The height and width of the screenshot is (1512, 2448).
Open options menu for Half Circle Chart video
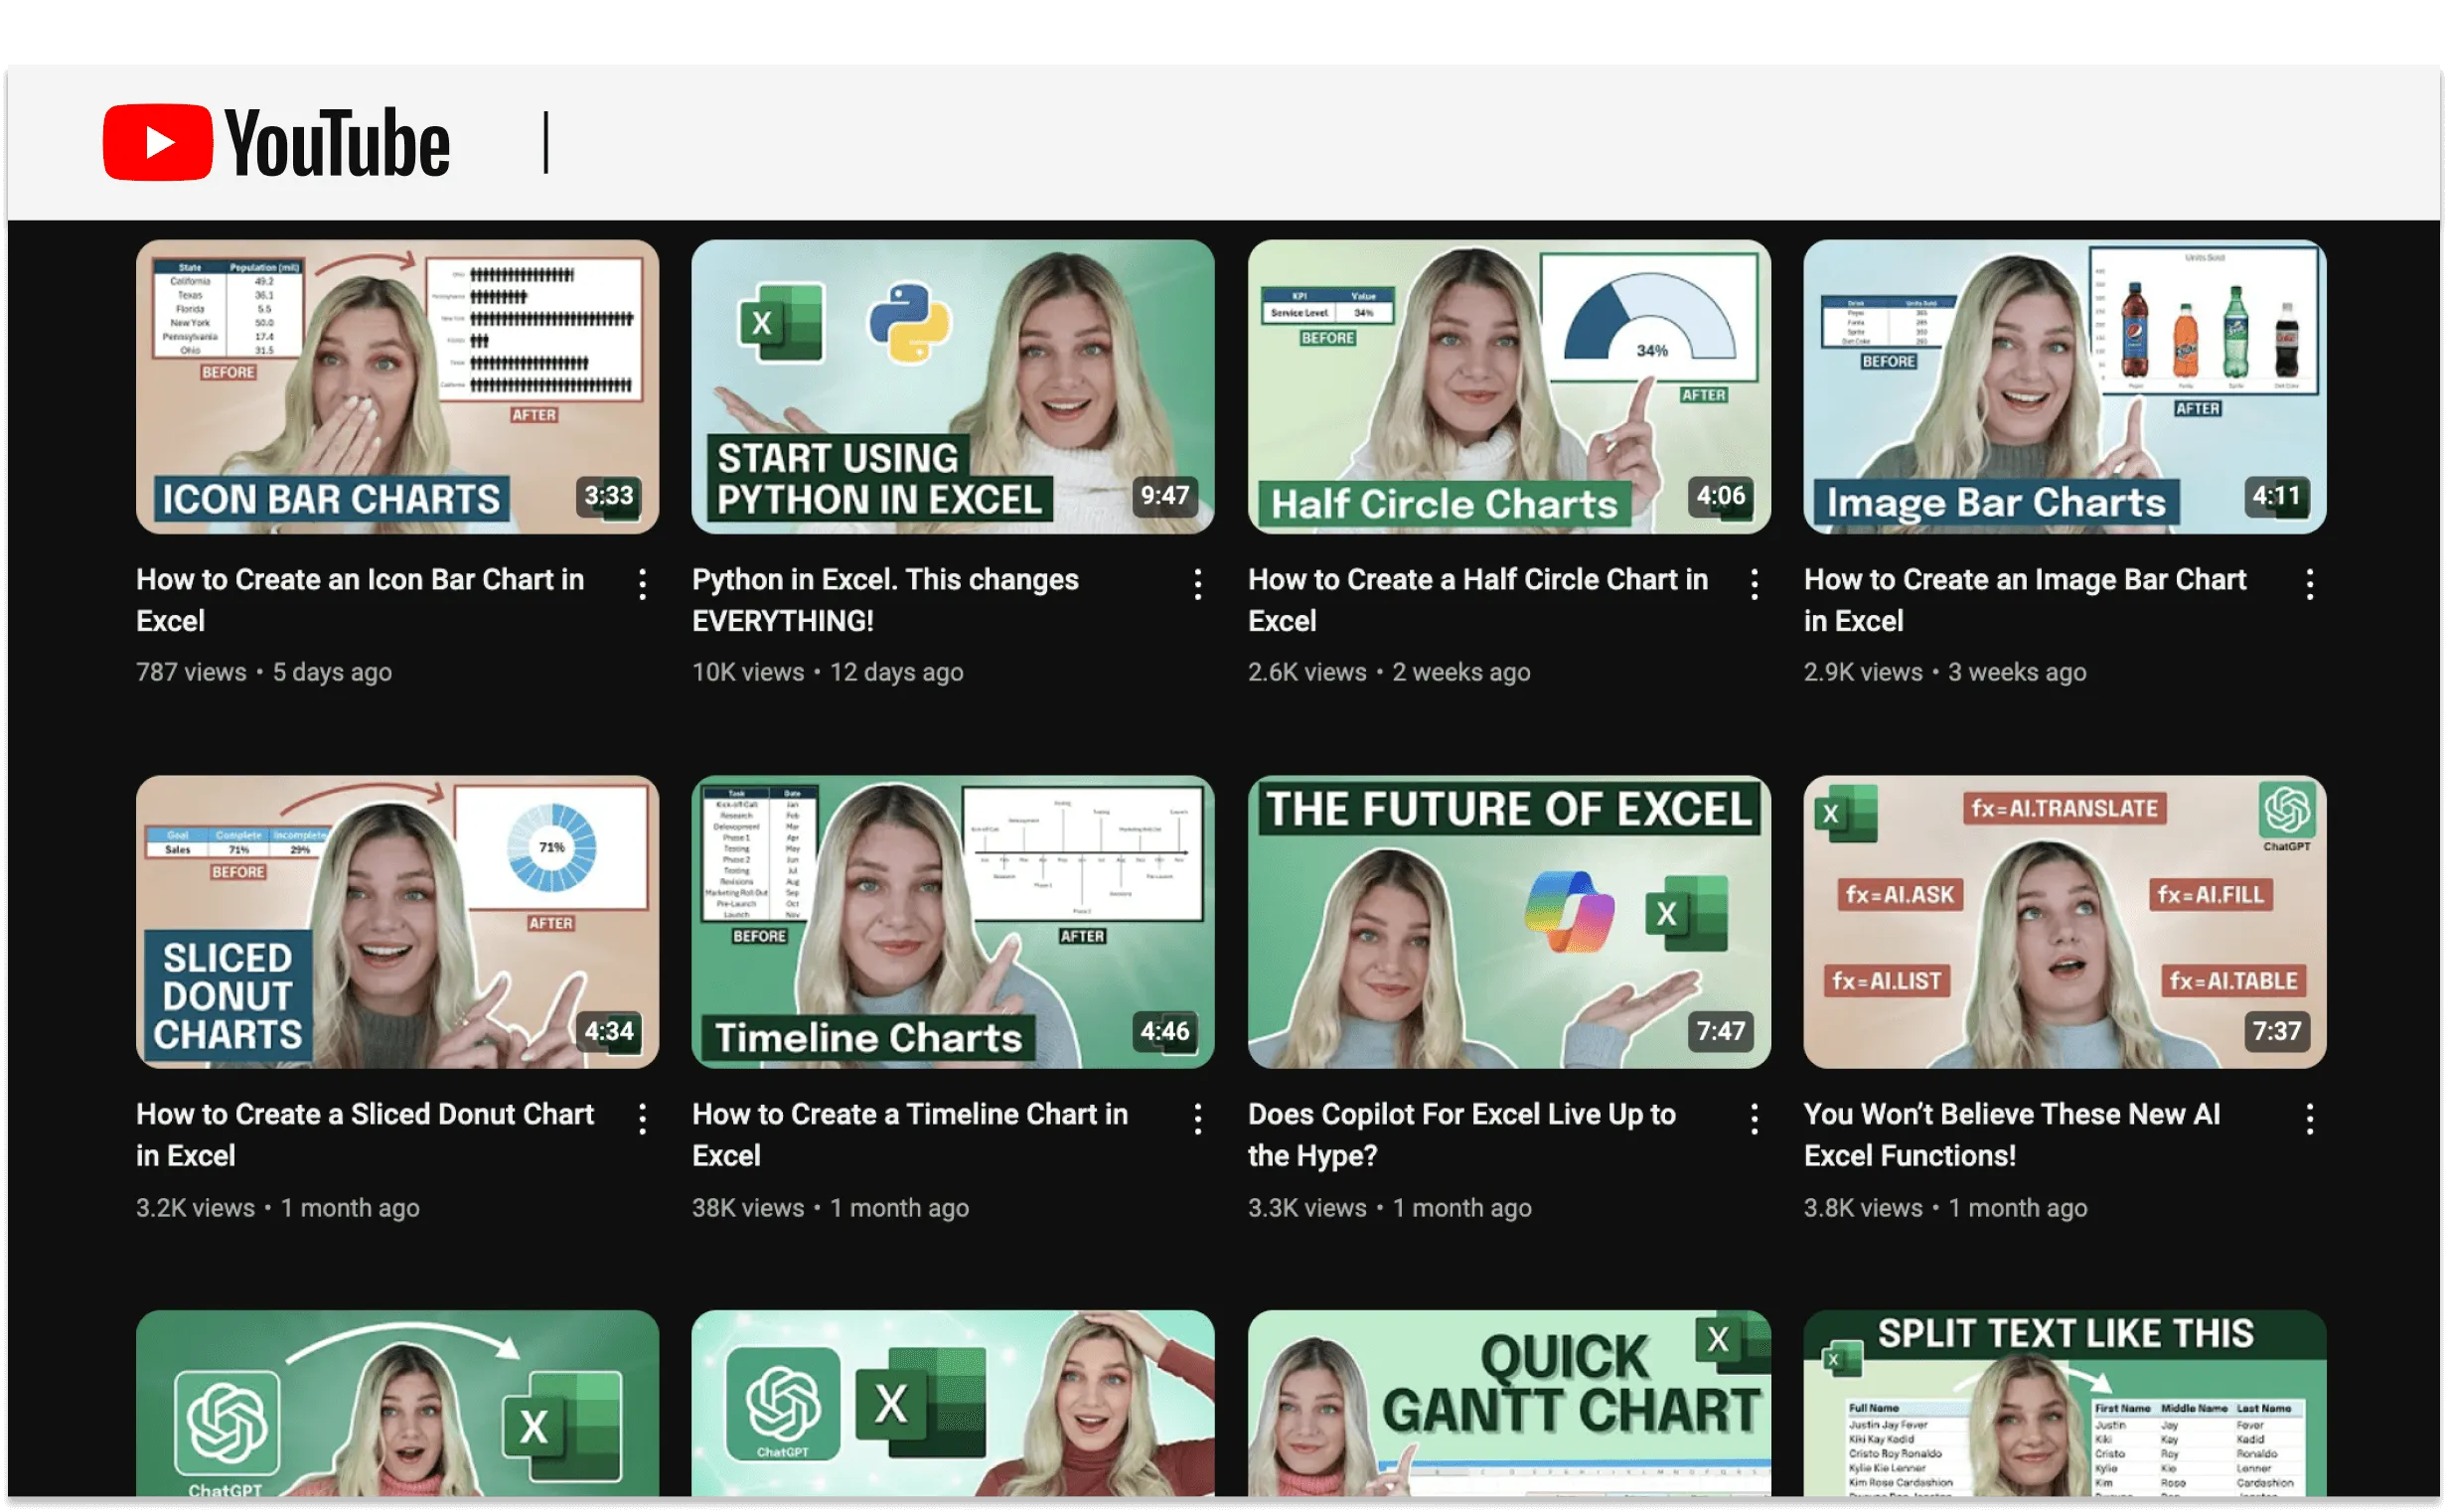pos(1755,584)
